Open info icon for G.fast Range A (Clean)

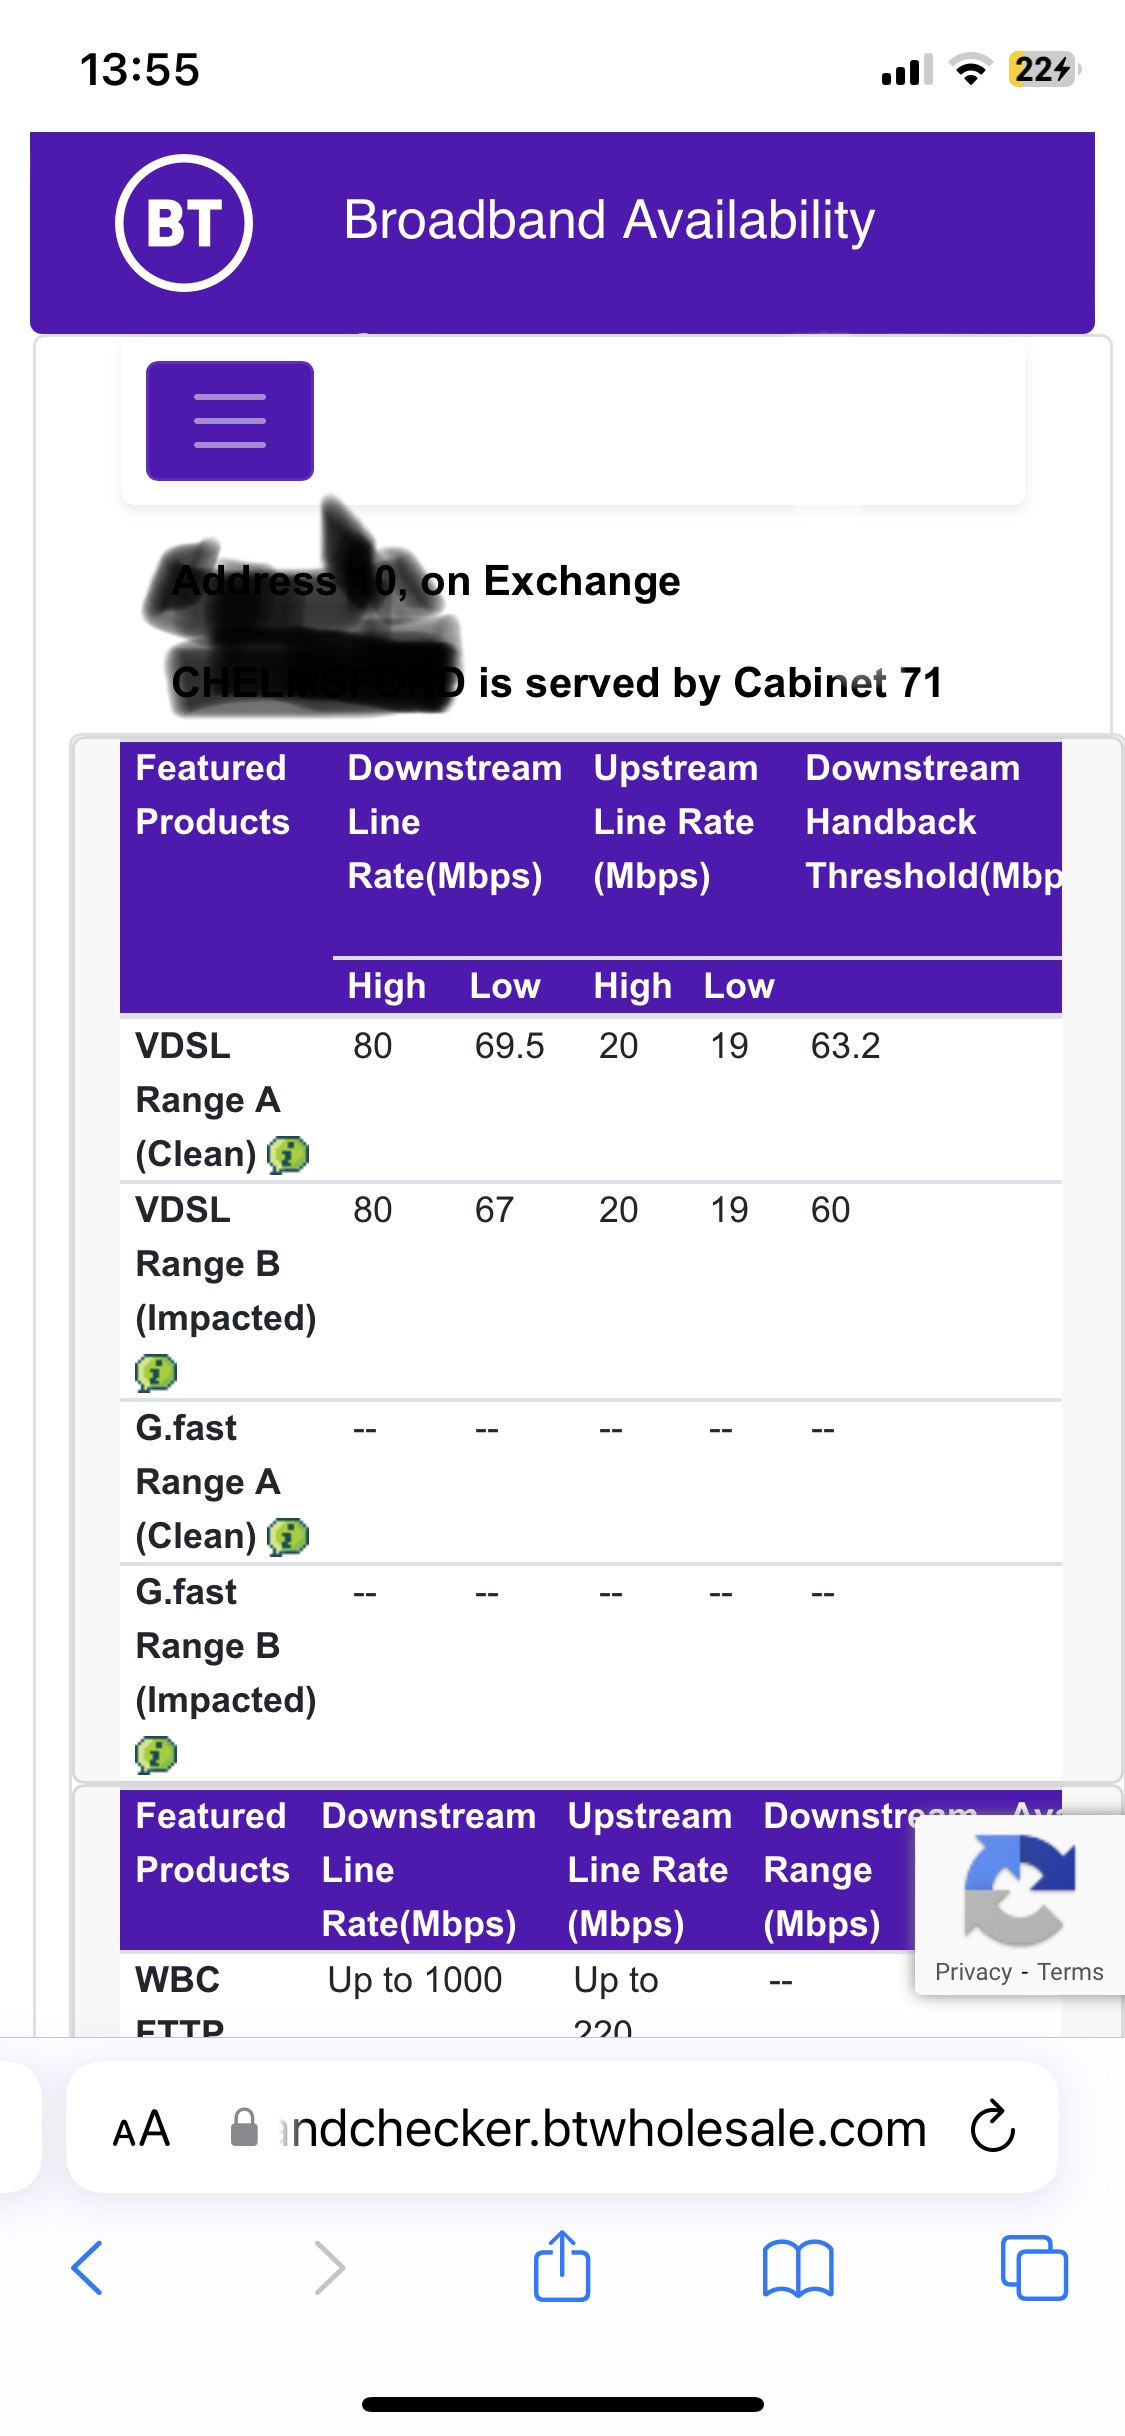[288, 1537]
